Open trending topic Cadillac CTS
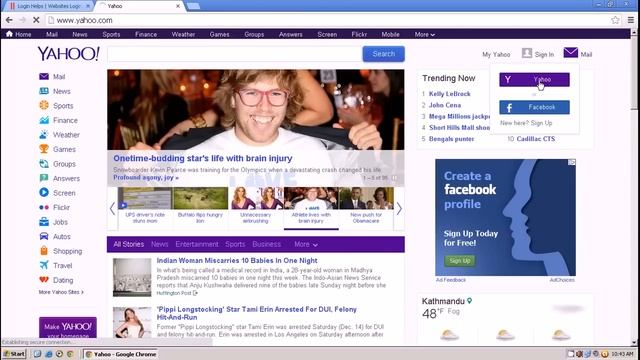Image resolution: width=640 pixels, height=360 pixels. (x=536, y=139)
